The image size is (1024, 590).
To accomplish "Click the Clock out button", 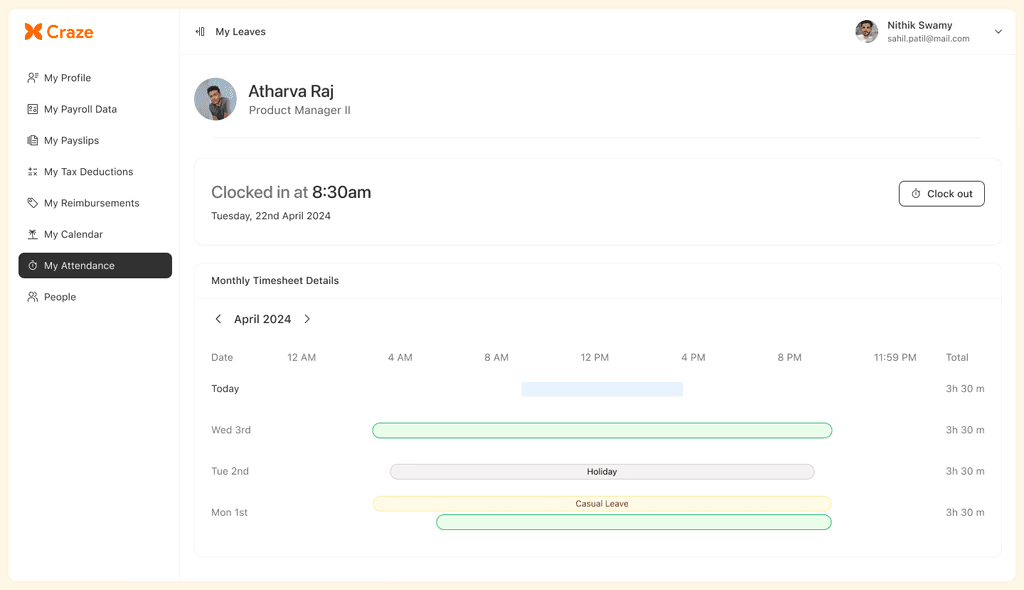I will pyautogui.click(x=942, y=194).
